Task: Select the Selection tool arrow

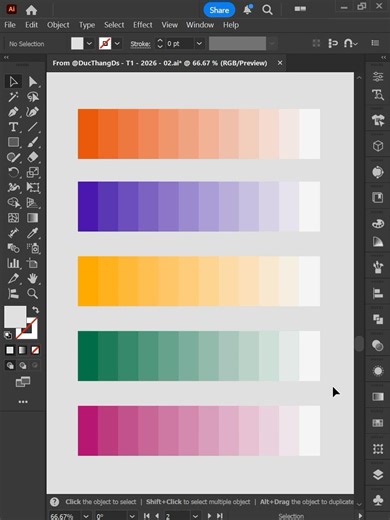Action: (13, 82)
